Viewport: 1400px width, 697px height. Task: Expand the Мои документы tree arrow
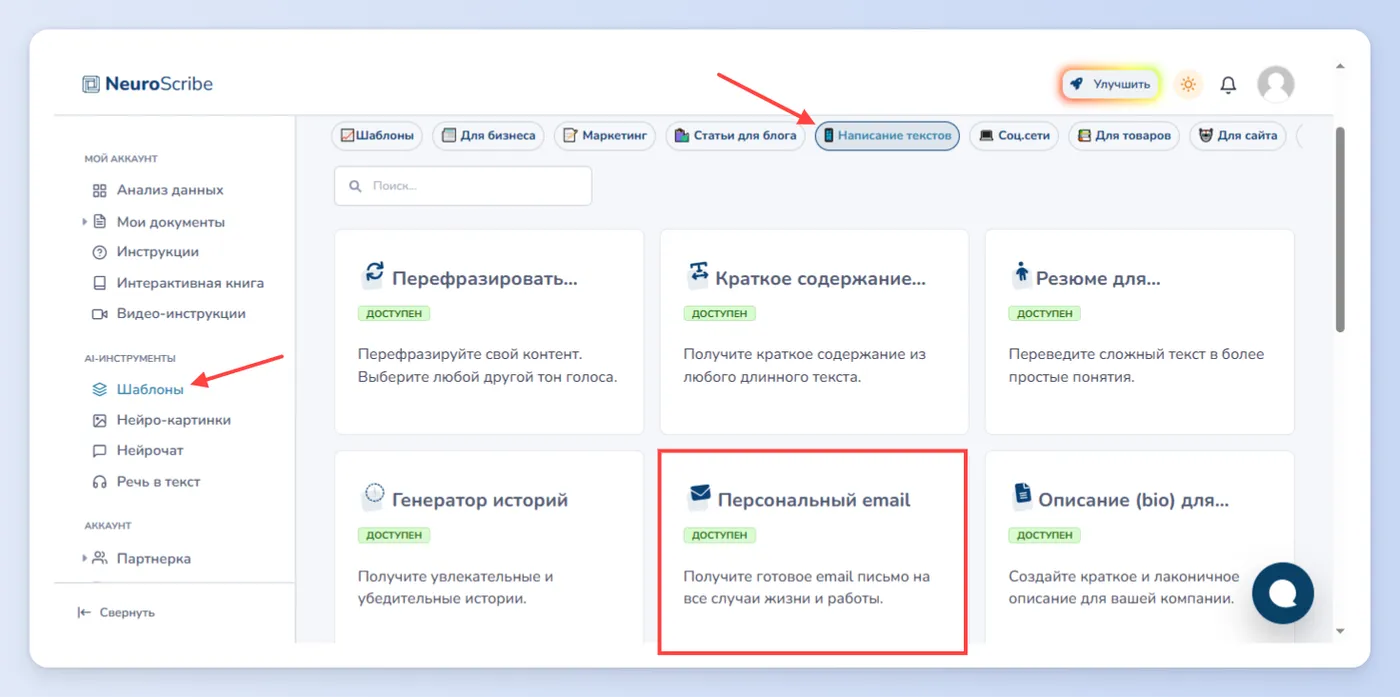[85, 222]
